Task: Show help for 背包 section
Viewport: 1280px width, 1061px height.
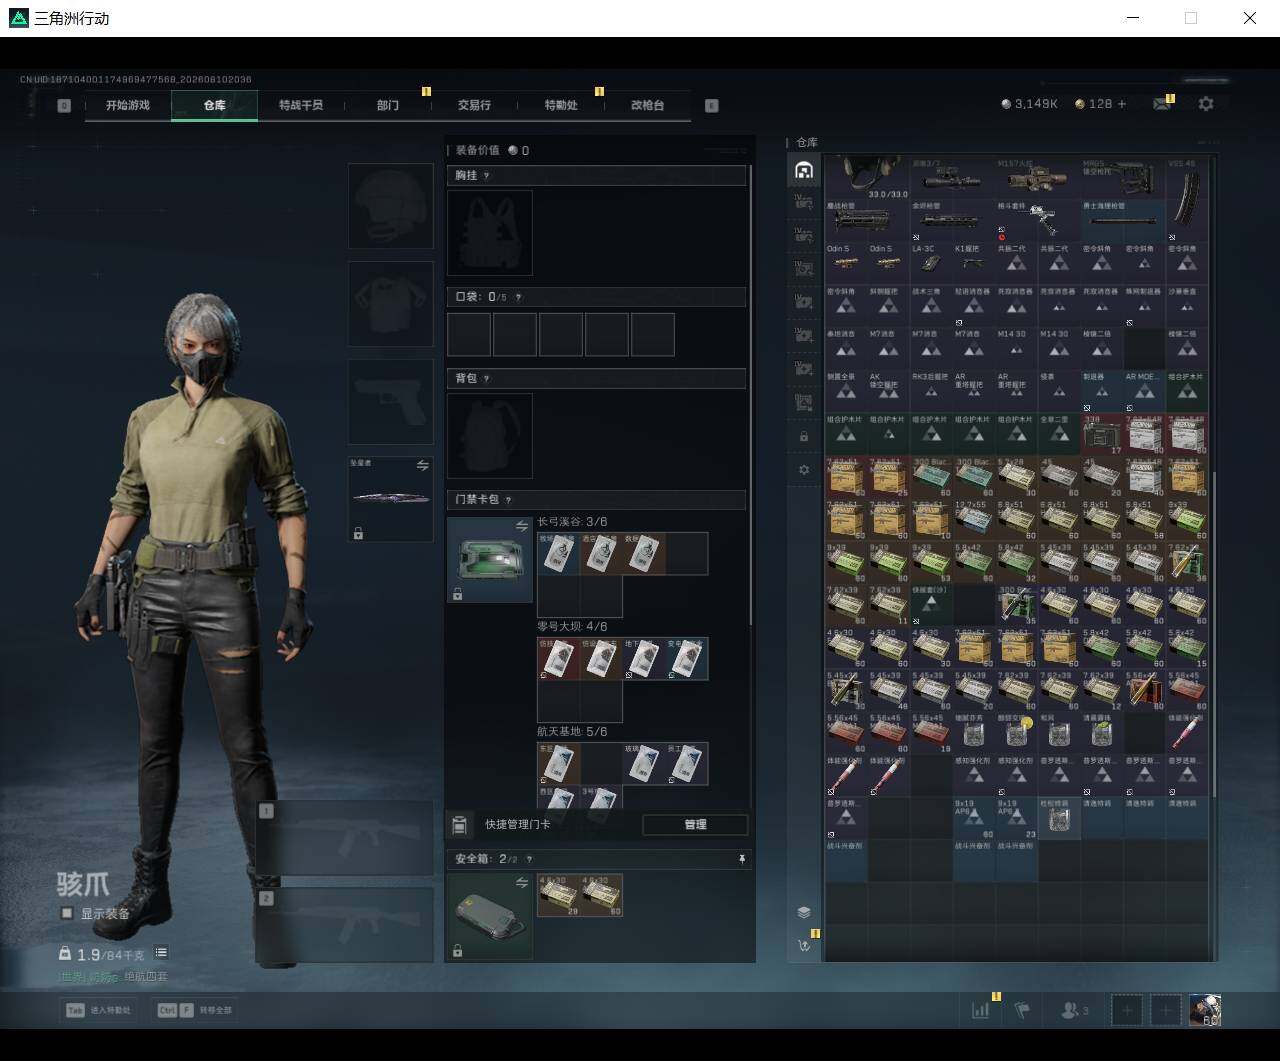Action: click(487, 379)
